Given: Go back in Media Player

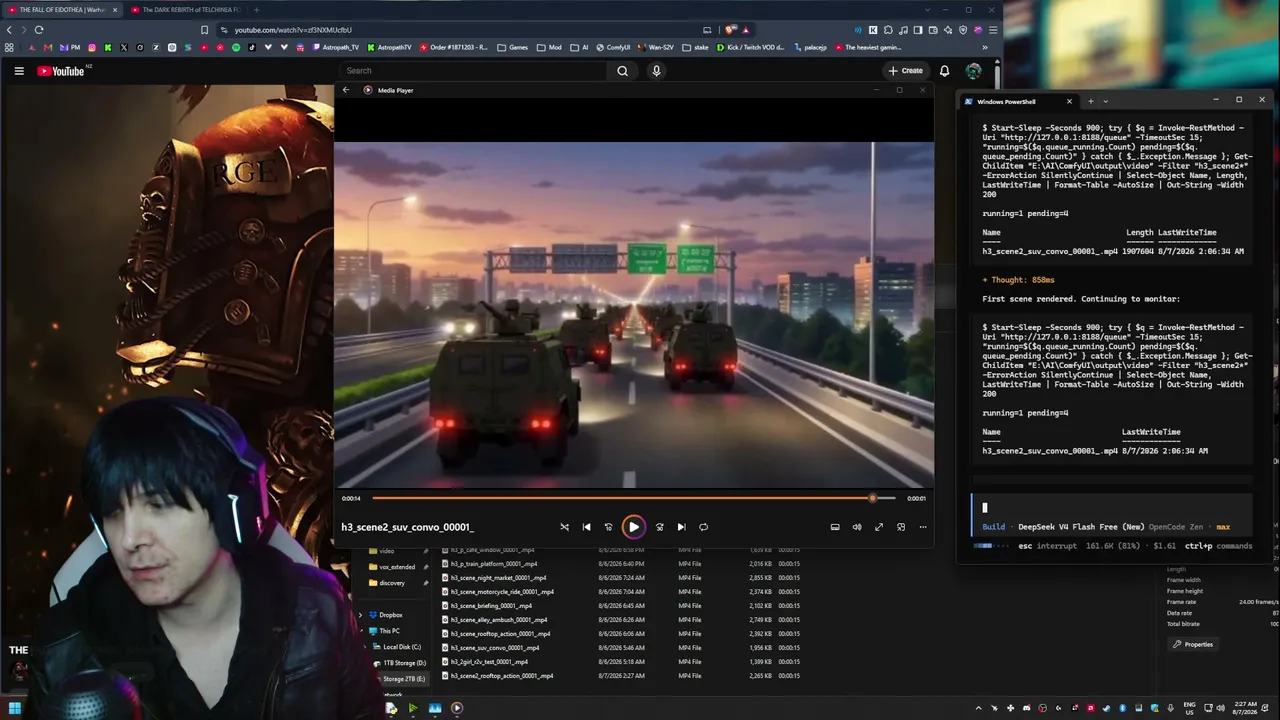Looking at the screenshot, I should [346, 90].
